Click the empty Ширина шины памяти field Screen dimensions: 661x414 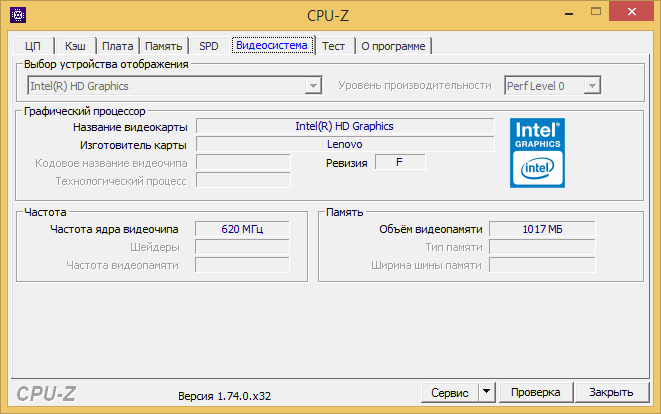tap(542, 265)
